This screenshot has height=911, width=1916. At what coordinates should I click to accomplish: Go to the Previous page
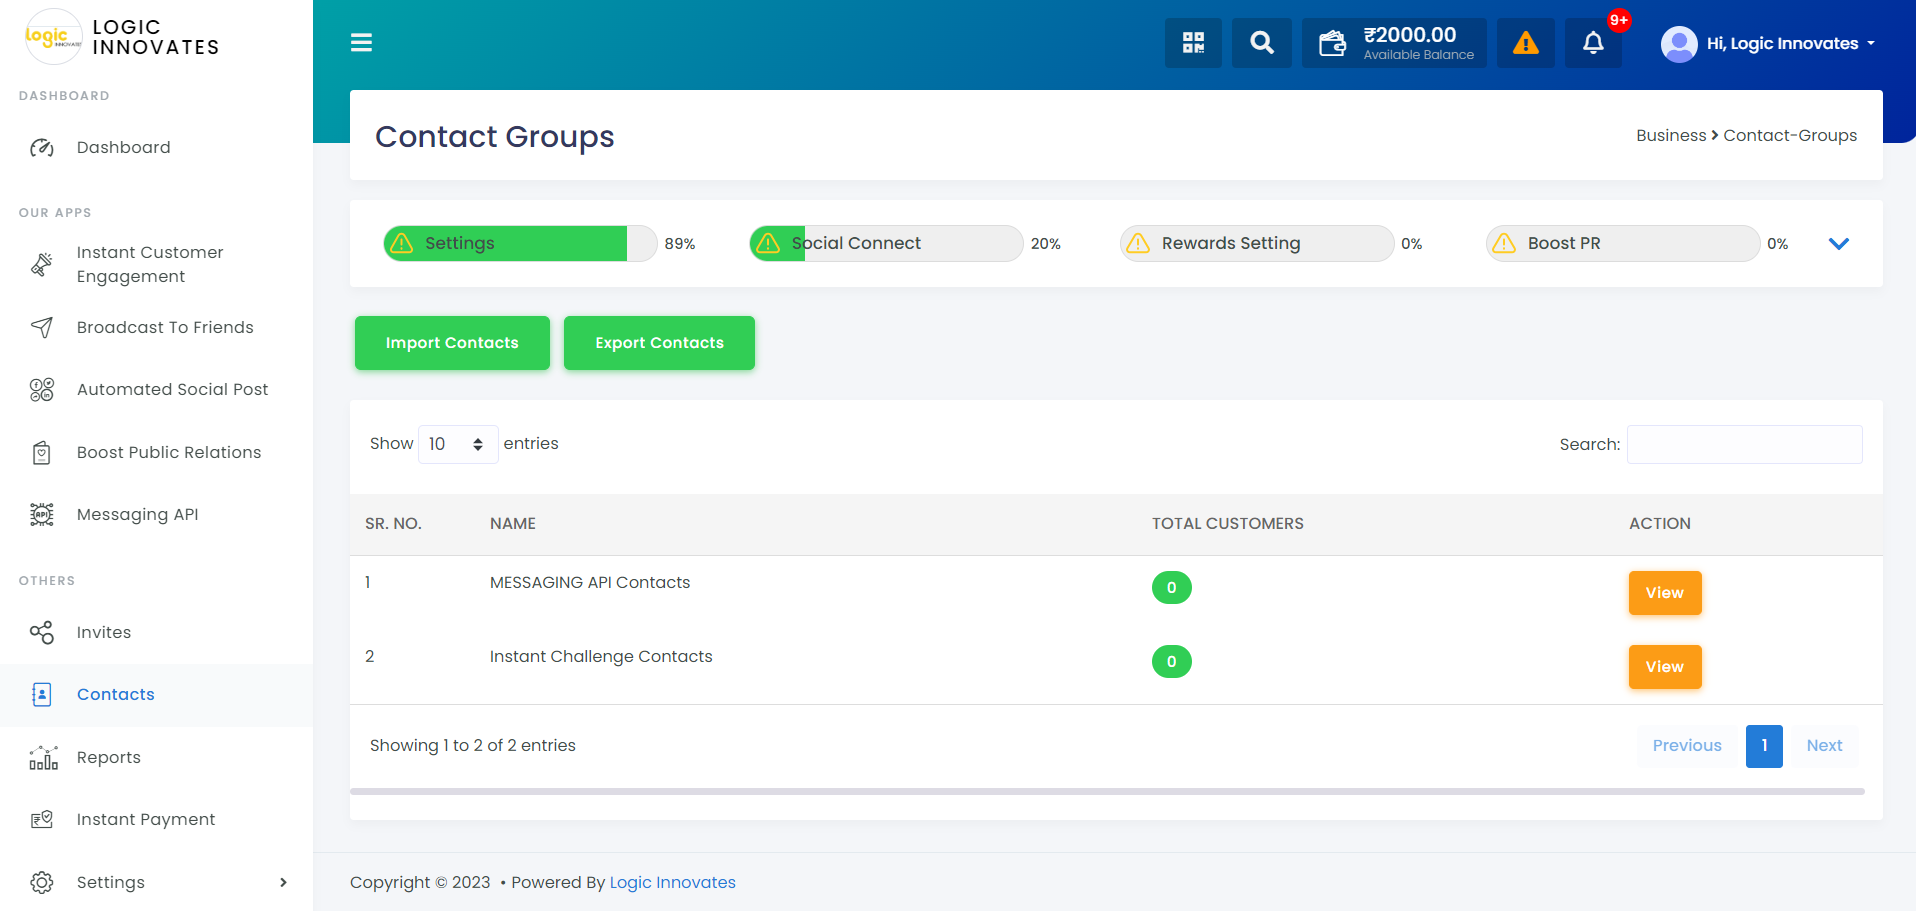[1687, 746]
